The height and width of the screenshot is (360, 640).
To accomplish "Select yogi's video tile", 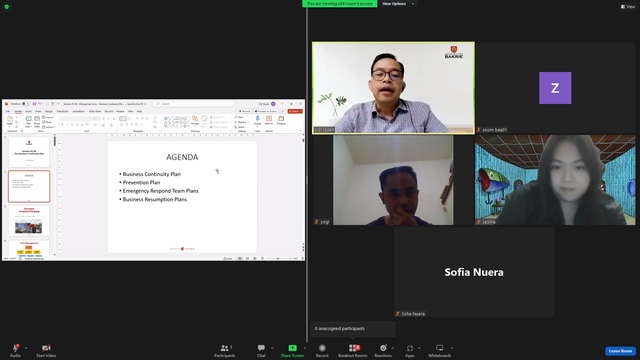I will (393, 180).
